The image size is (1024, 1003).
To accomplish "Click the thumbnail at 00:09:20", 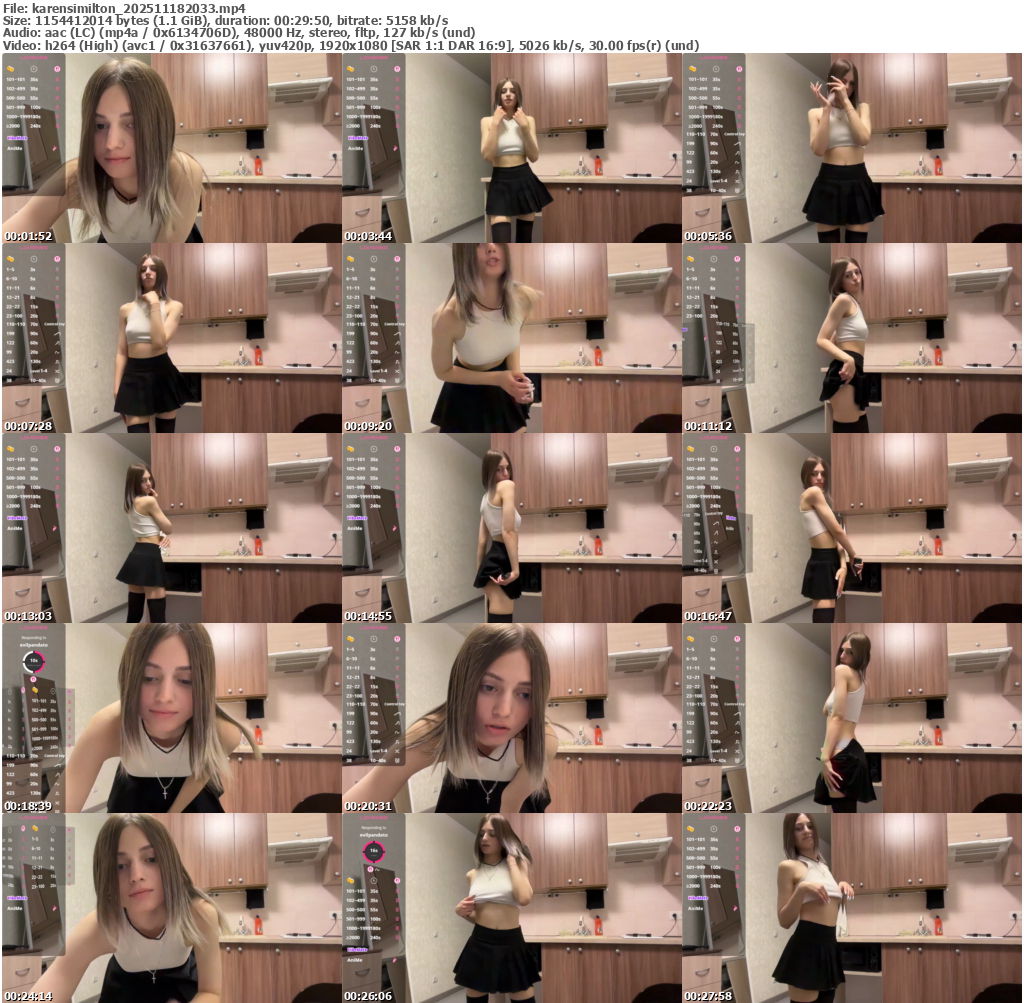I will tap(512, 338).
